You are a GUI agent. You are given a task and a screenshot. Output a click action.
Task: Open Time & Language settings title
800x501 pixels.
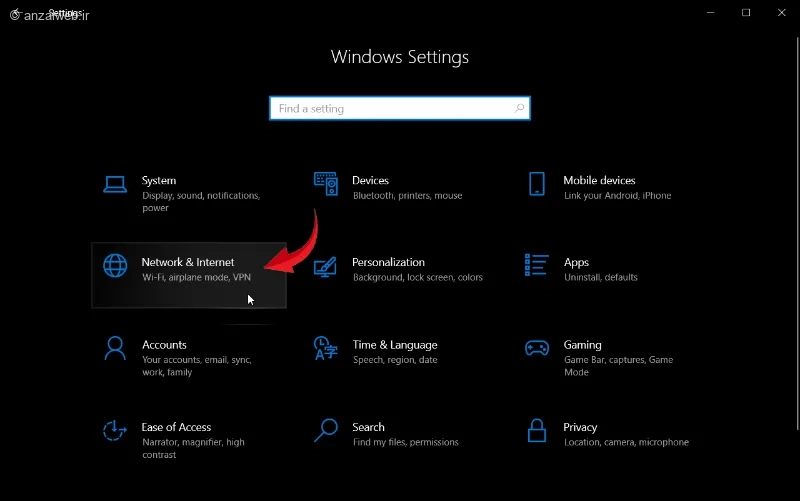[x=395, y=345]
